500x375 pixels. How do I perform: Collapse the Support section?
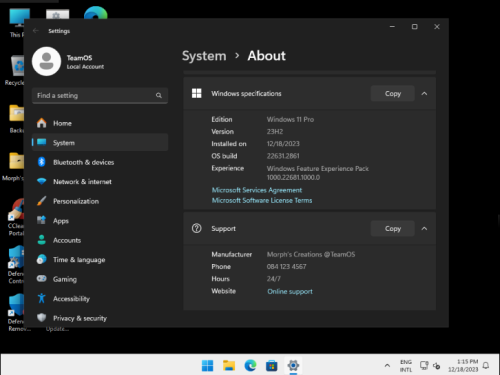tap(424, 229)
